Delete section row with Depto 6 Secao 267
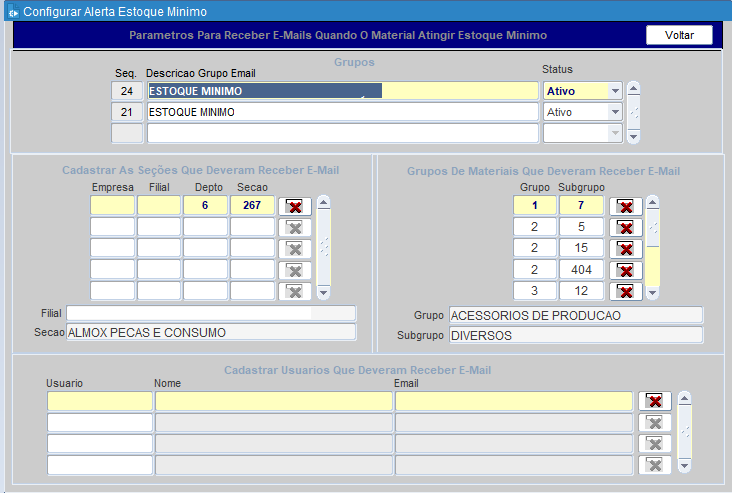Viewport: 732px width, 493px height. (x=295, y=206)
